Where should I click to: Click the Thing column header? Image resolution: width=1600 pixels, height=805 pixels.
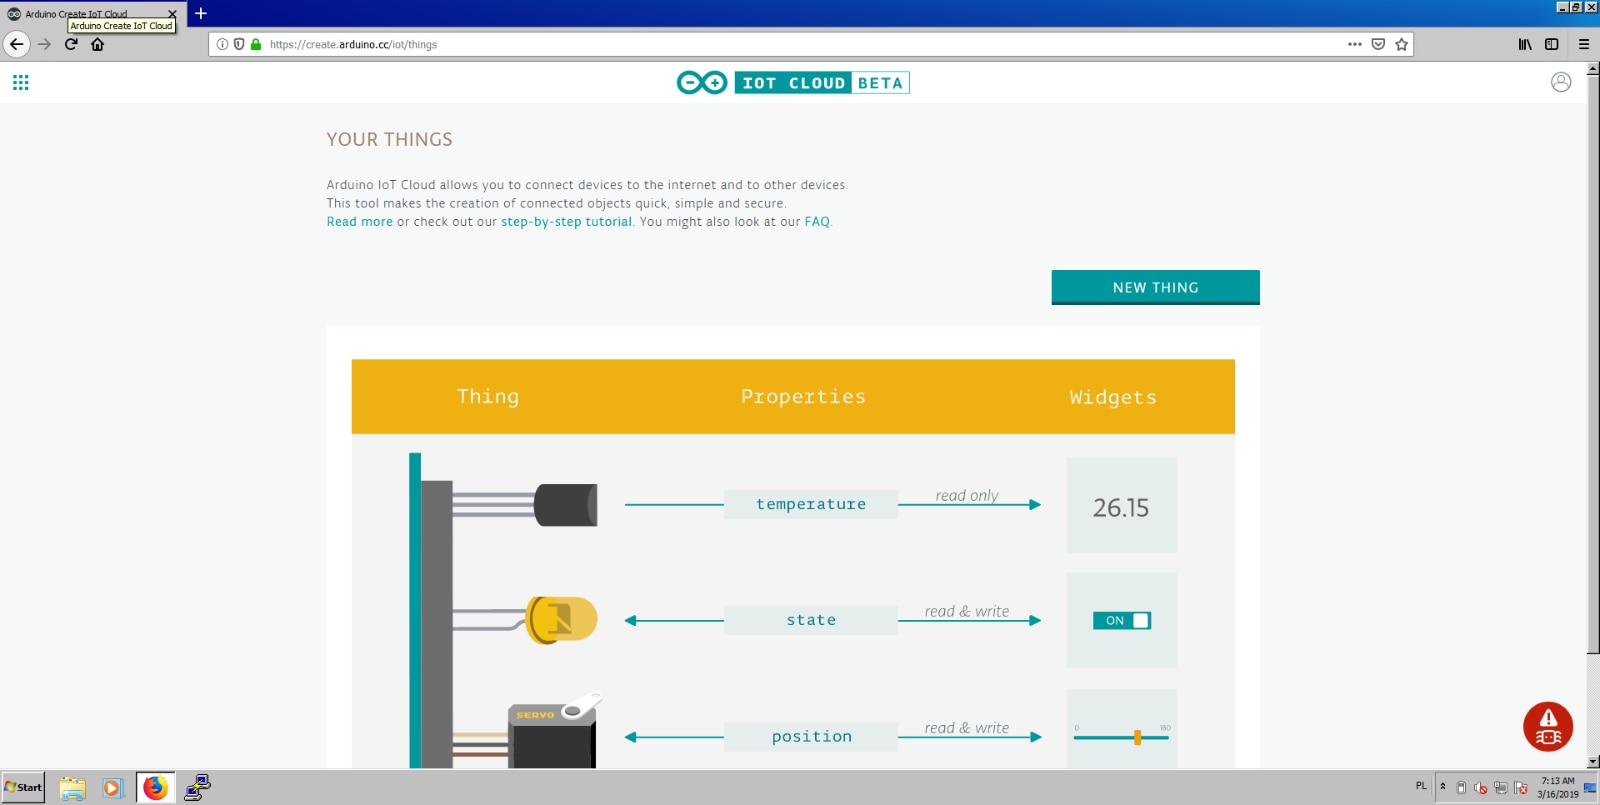pyautogui.click(x=488, y=396)
